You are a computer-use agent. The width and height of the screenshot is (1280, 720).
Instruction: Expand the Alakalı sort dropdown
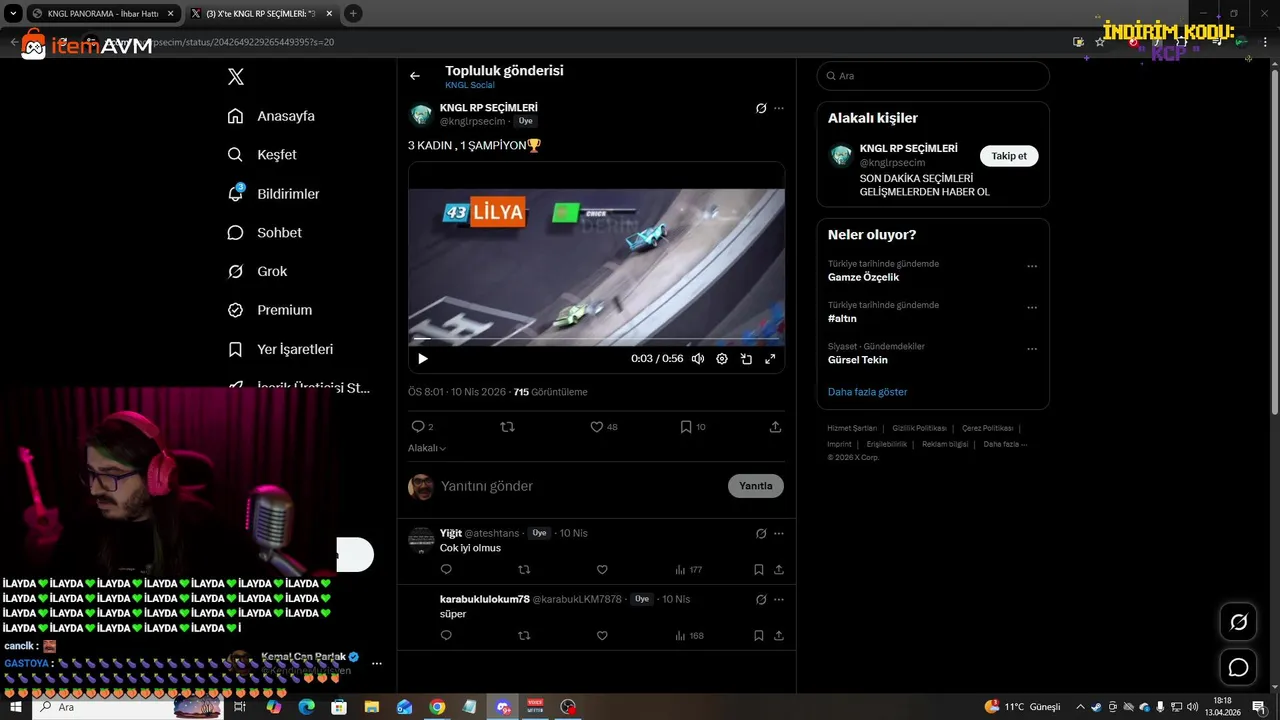point(427,448)
